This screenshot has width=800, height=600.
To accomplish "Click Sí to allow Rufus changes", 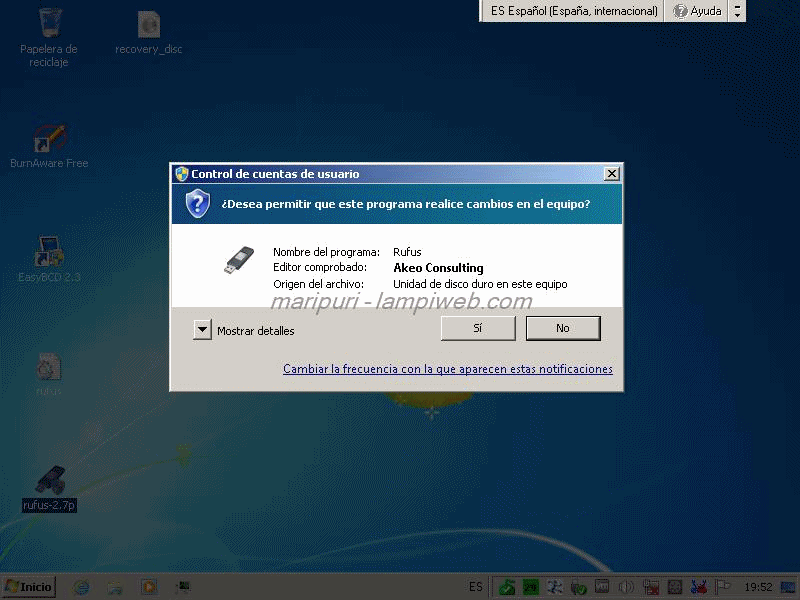I will [x=478, y=328].
